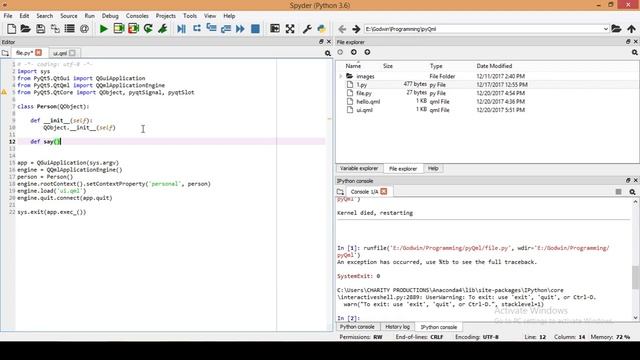Start debugging the file
Viewport: 640px width, 360px height.
(x=182, y=29)
